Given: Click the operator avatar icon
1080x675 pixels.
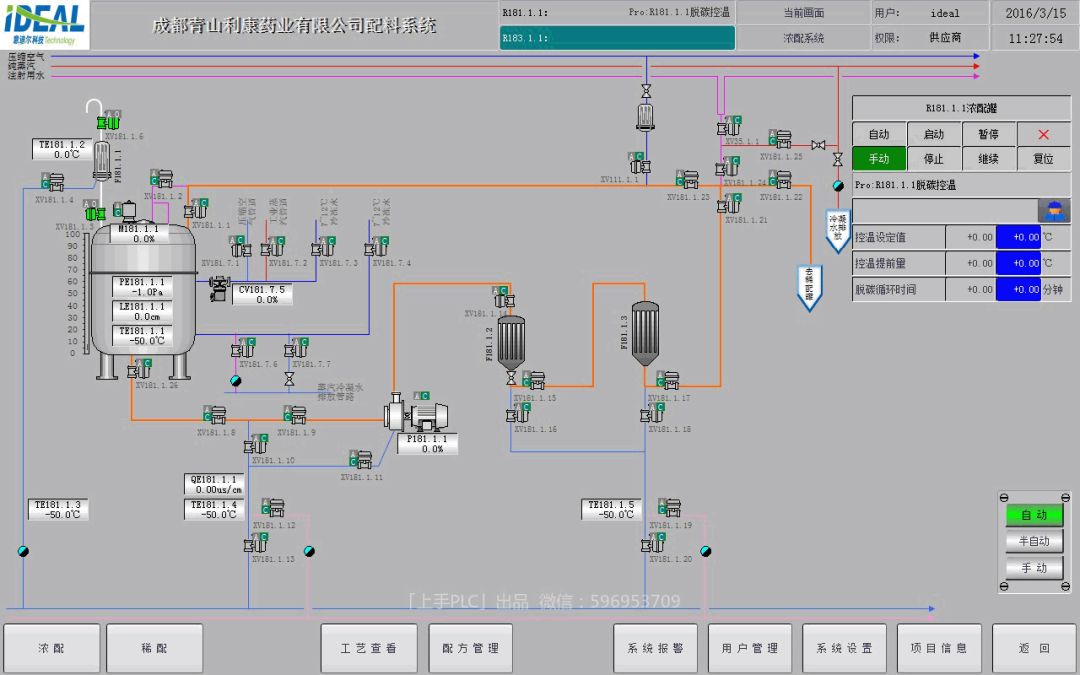Looking at the screenshot, I should click(x=1054, y=210).
